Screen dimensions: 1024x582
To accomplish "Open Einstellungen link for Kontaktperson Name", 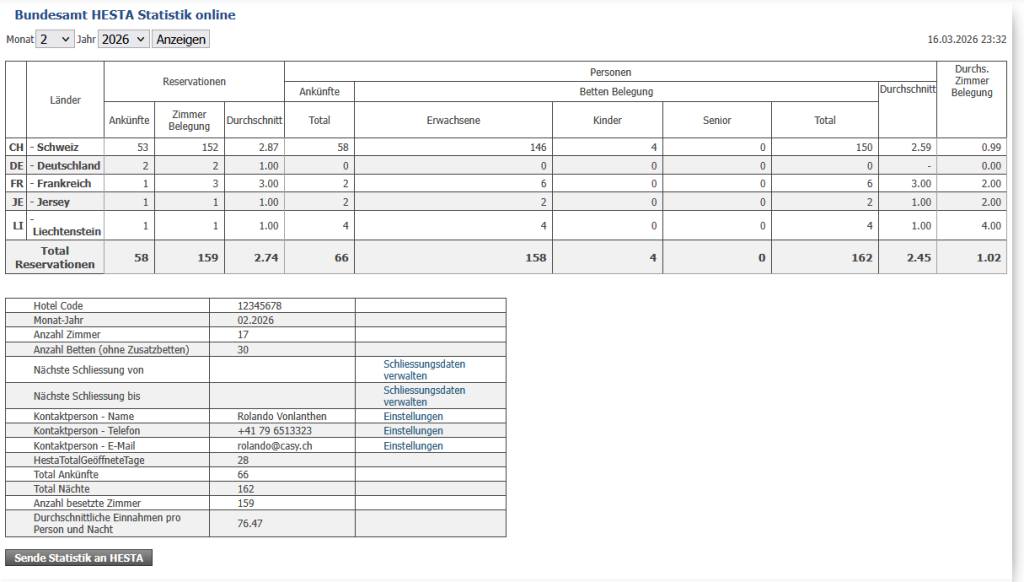I will (413, 416).
